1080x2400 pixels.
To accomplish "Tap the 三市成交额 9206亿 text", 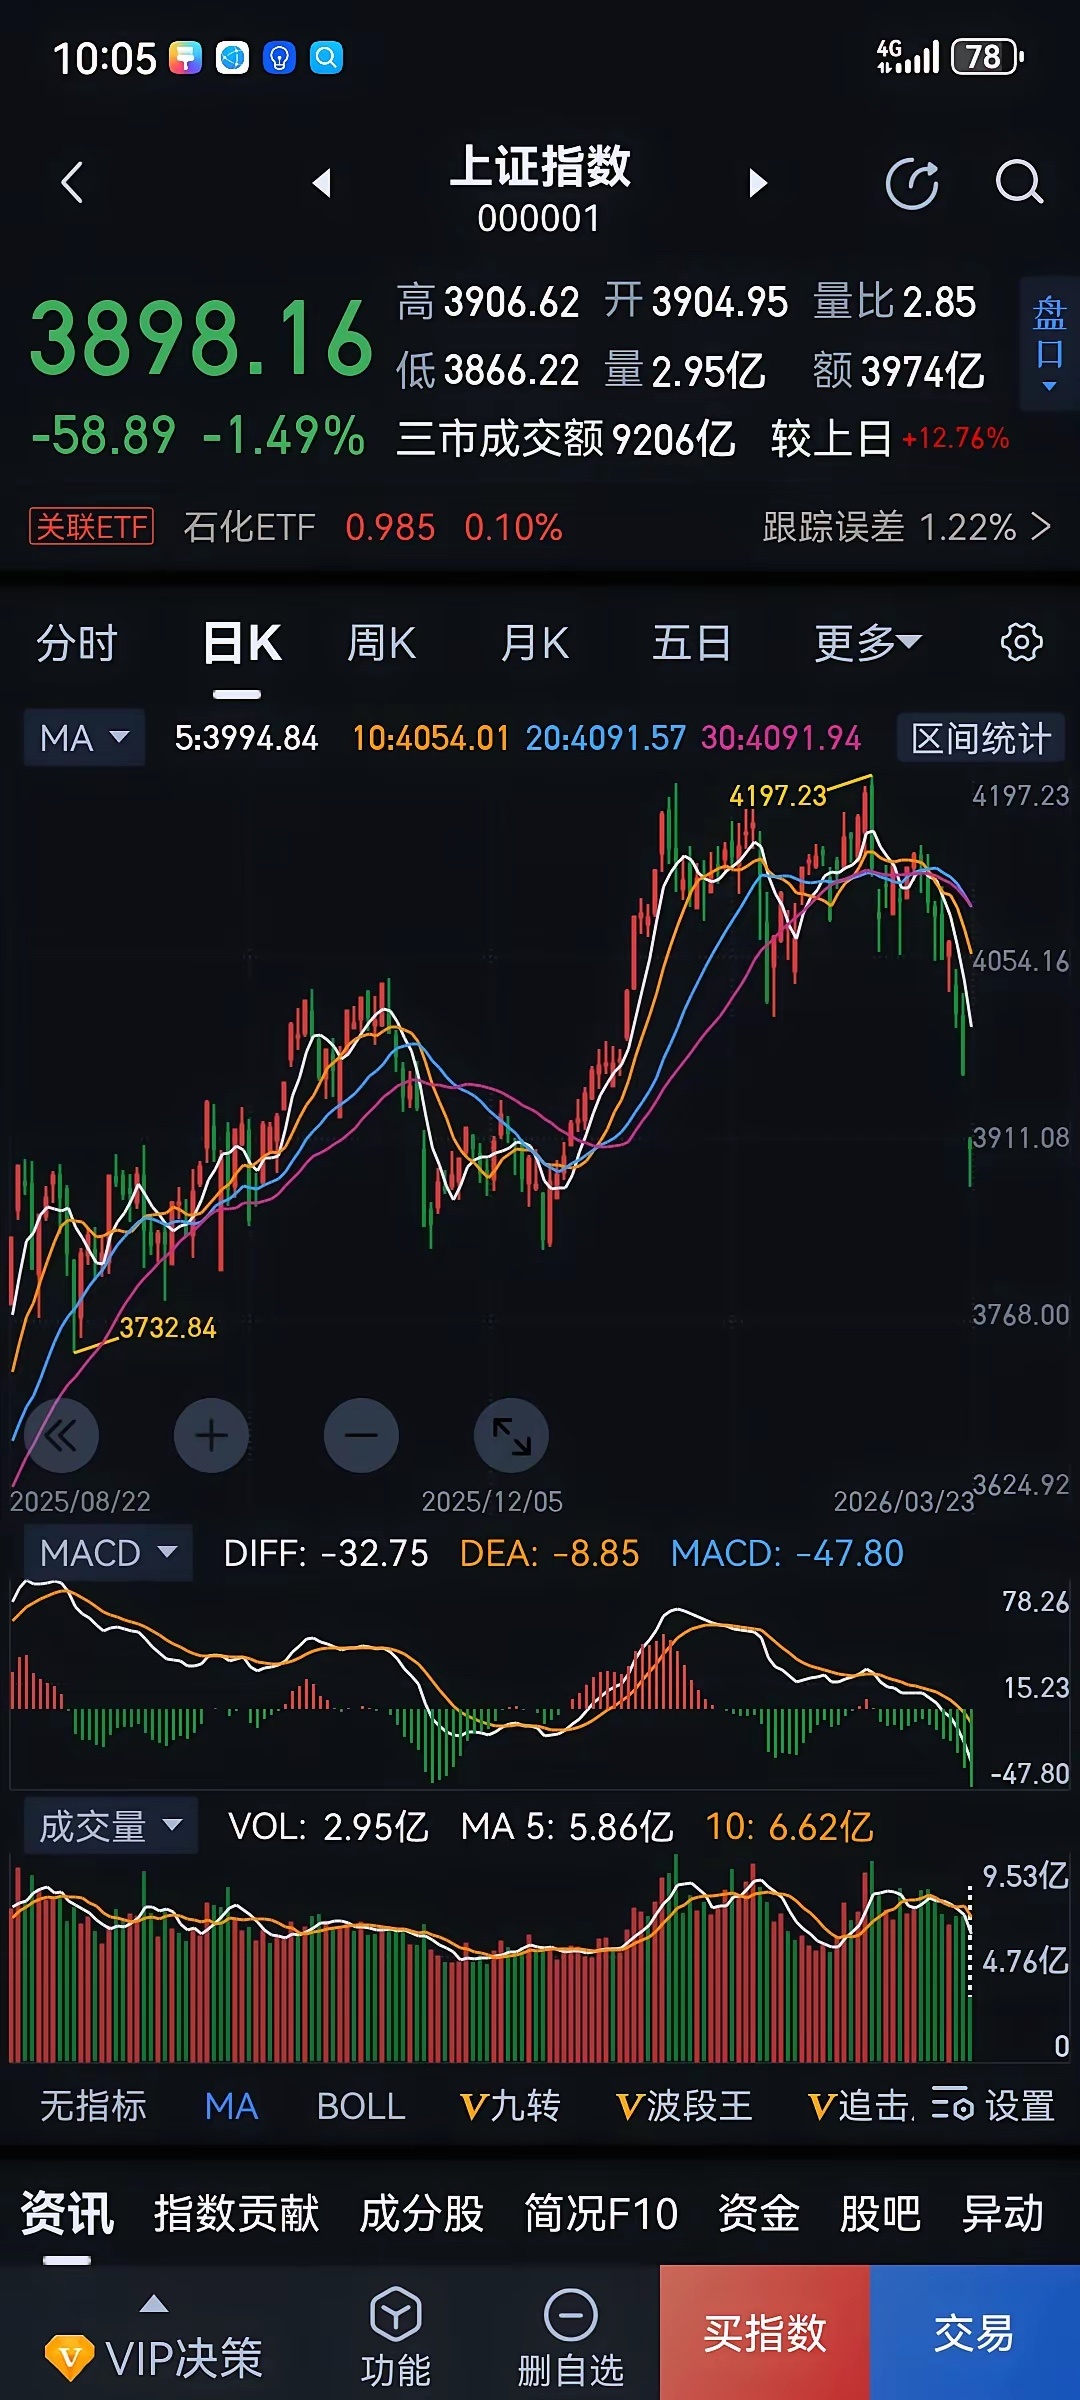I will tap(566, 438).
